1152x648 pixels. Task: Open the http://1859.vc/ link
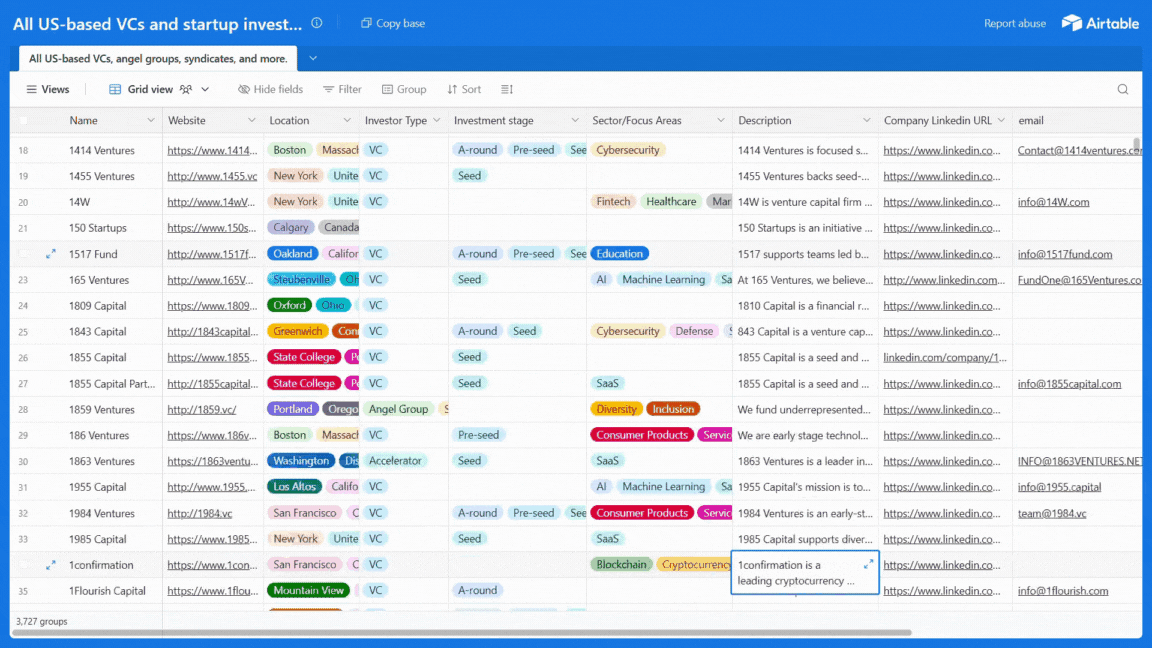coord(201,409)
